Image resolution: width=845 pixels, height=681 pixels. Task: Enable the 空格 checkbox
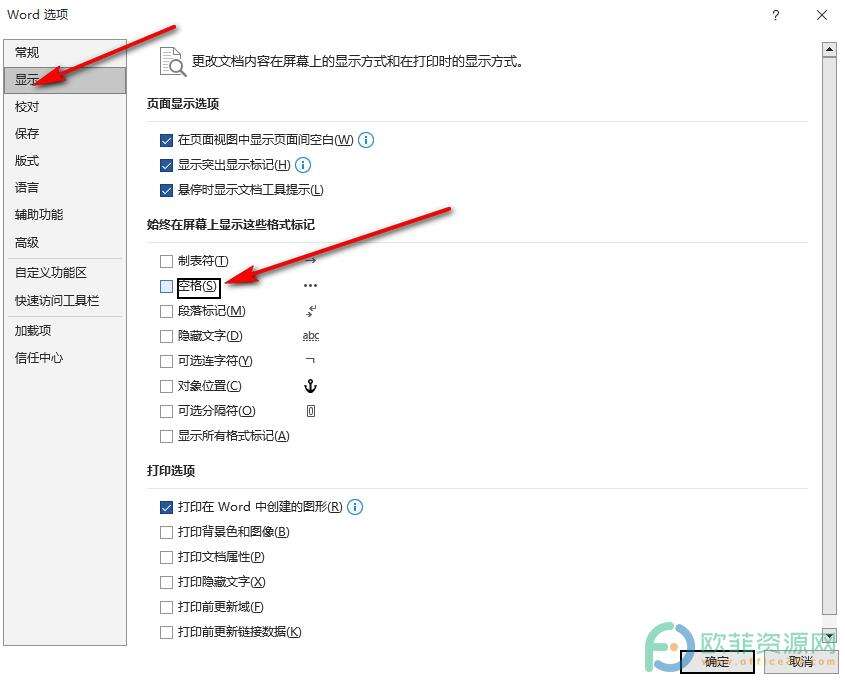pos(167,286)
